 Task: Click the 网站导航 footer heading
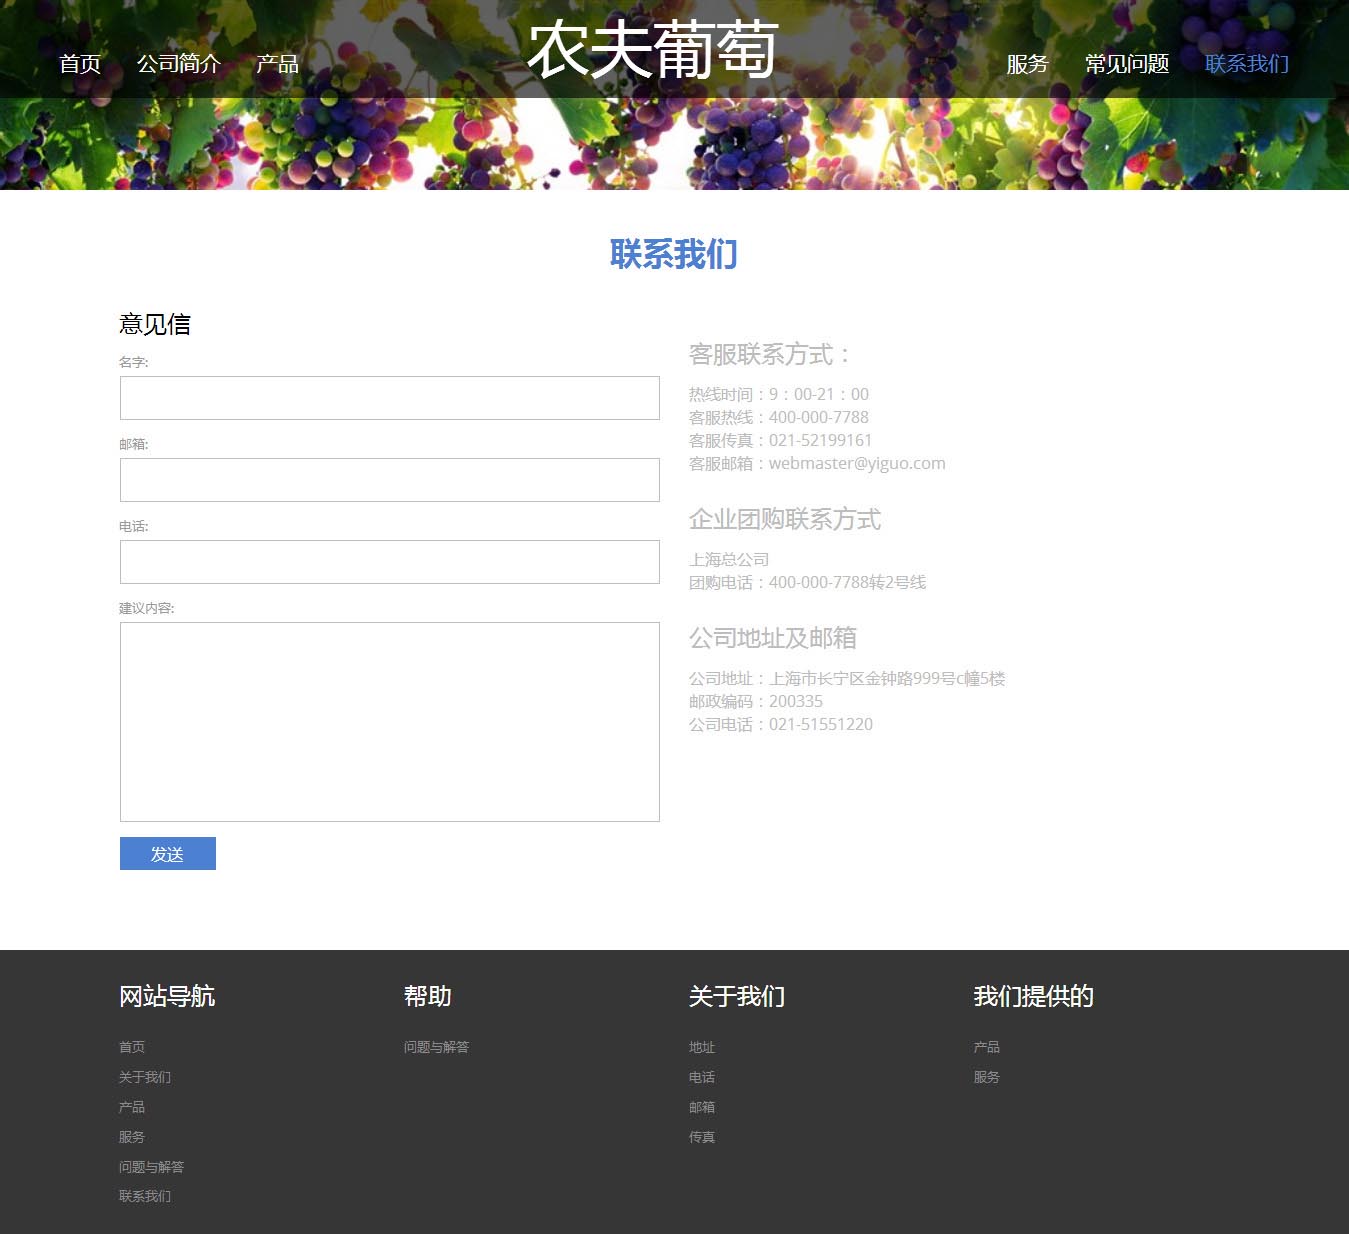pos(167,996)
